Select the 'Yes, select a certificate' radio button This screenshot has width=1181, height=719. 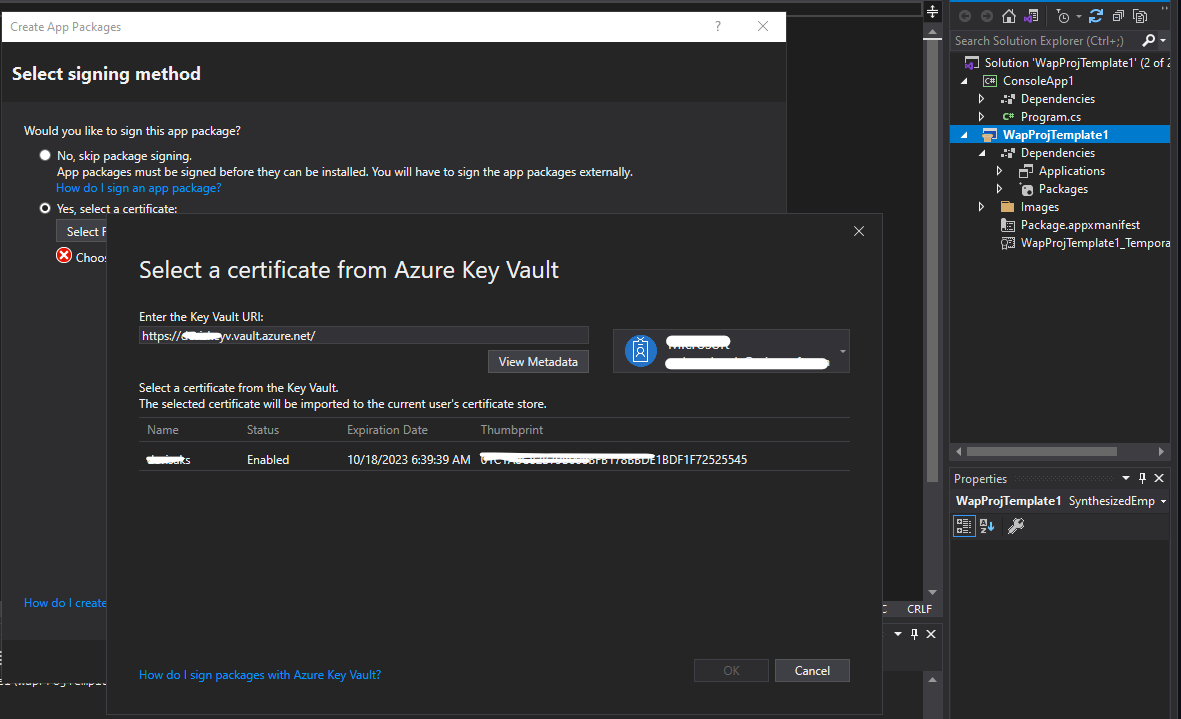(x=45, y=207)
